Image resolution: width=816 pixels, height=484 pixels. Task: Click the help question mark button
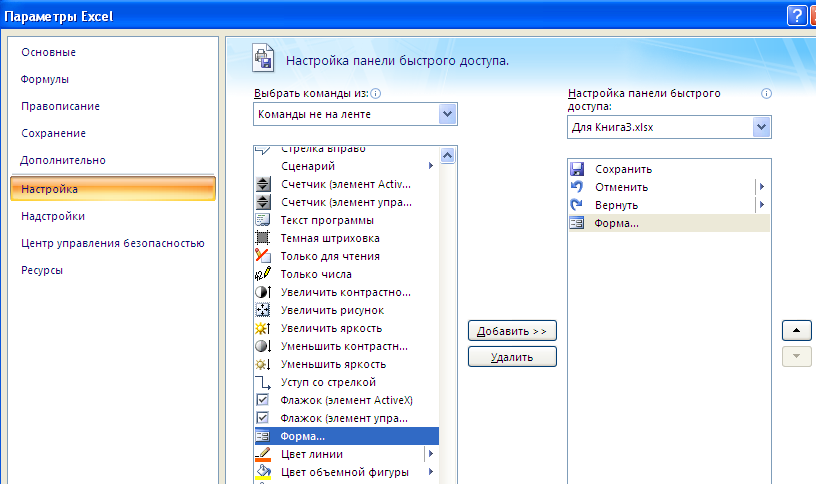click(797, 16)
